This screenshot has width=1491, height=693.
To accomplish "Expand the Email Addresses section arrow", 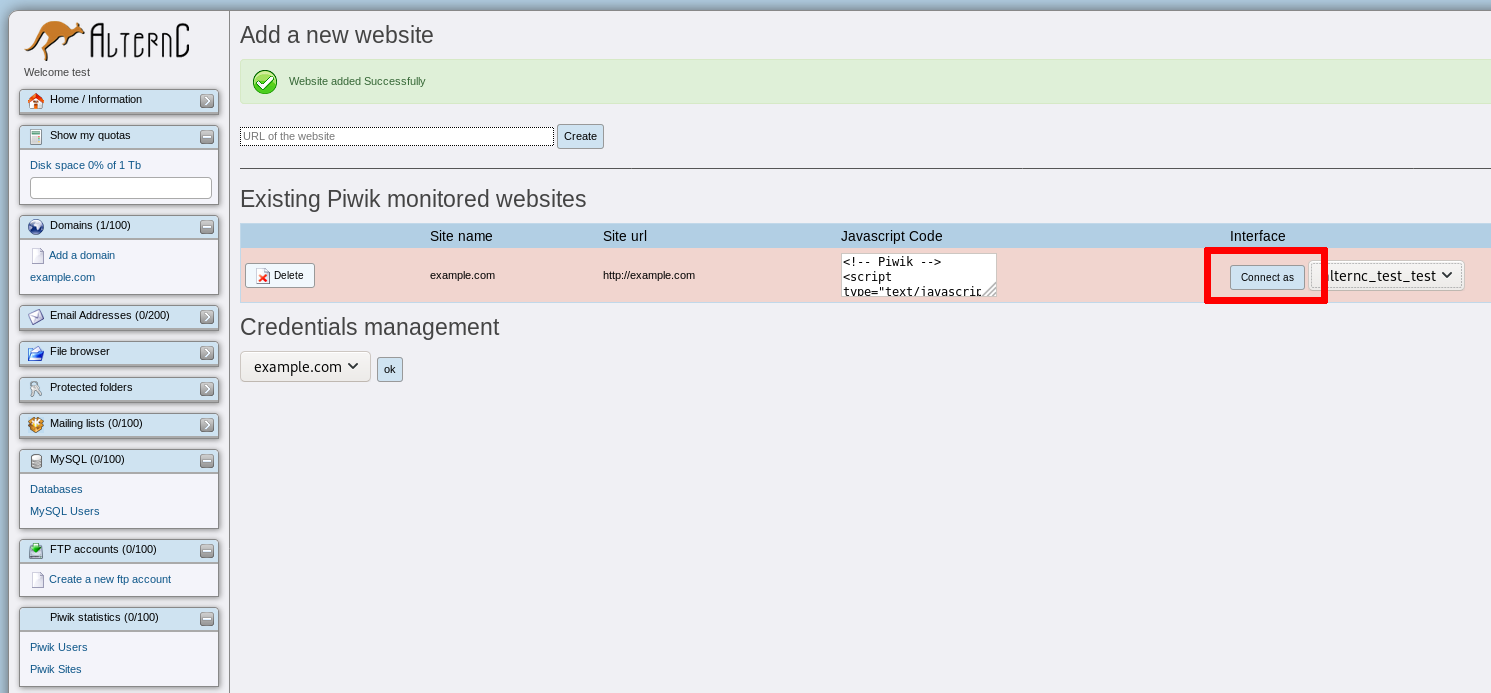I will 207,317.
